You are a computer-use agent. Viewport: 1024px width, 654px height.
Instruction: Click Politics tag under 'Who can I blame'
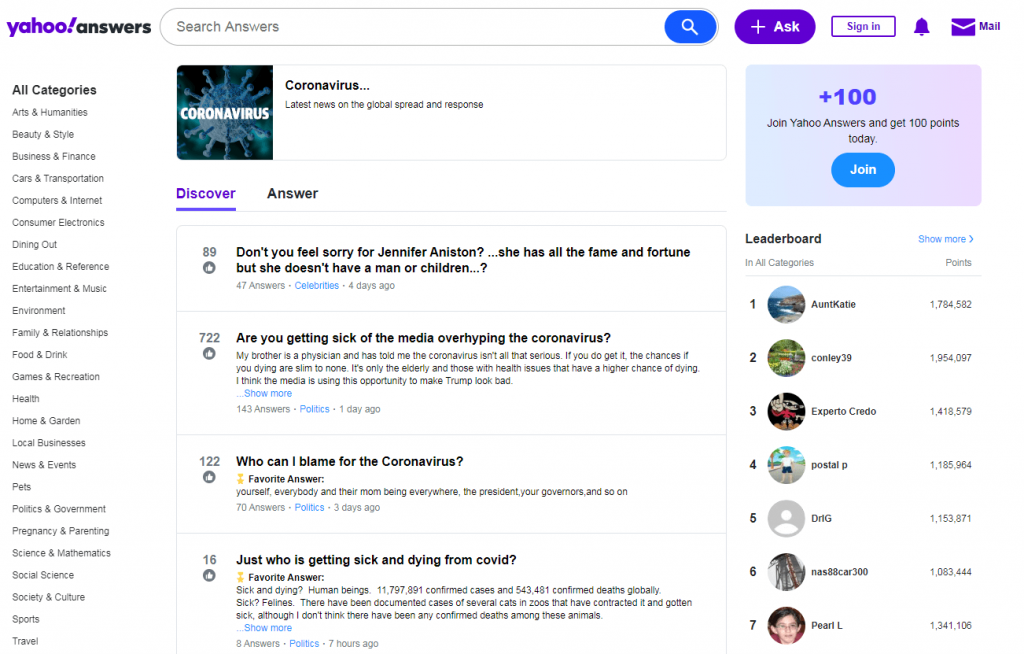(x=309, y=508)
